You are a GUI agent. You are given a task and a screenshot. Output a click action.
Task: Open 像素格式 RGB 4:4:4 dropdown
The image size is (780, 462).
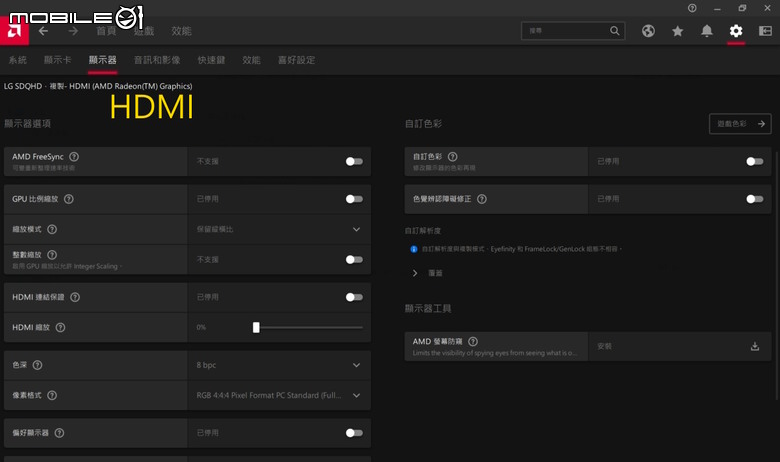tap(279, 395)
